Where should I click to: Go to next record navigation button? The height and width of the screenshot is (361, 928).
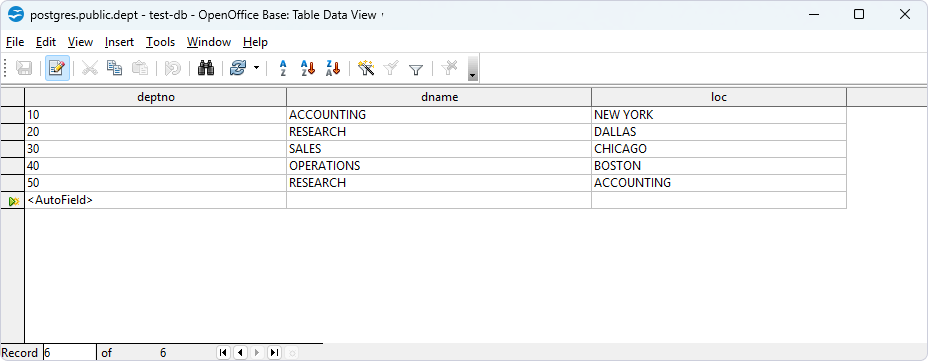point(257,353)
